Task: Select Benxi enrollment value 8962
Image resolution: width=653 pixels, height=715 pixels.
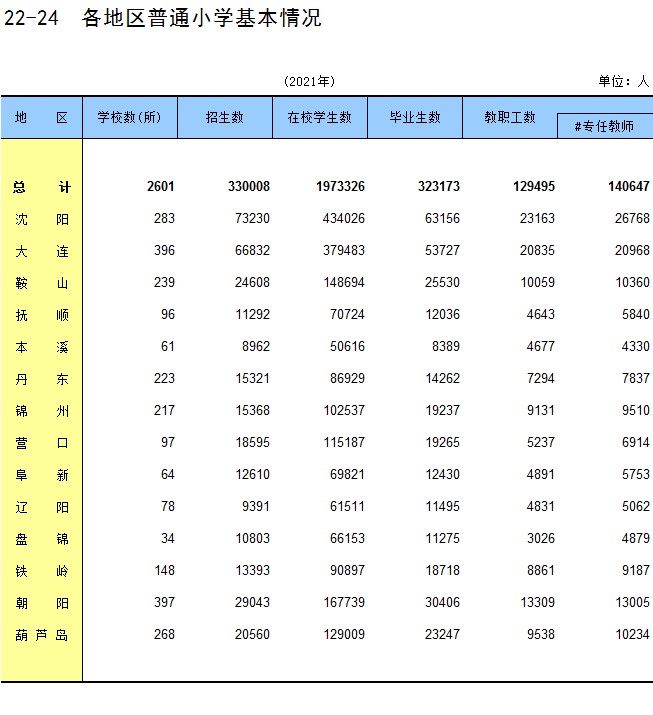Action: (x=256, y=346)
